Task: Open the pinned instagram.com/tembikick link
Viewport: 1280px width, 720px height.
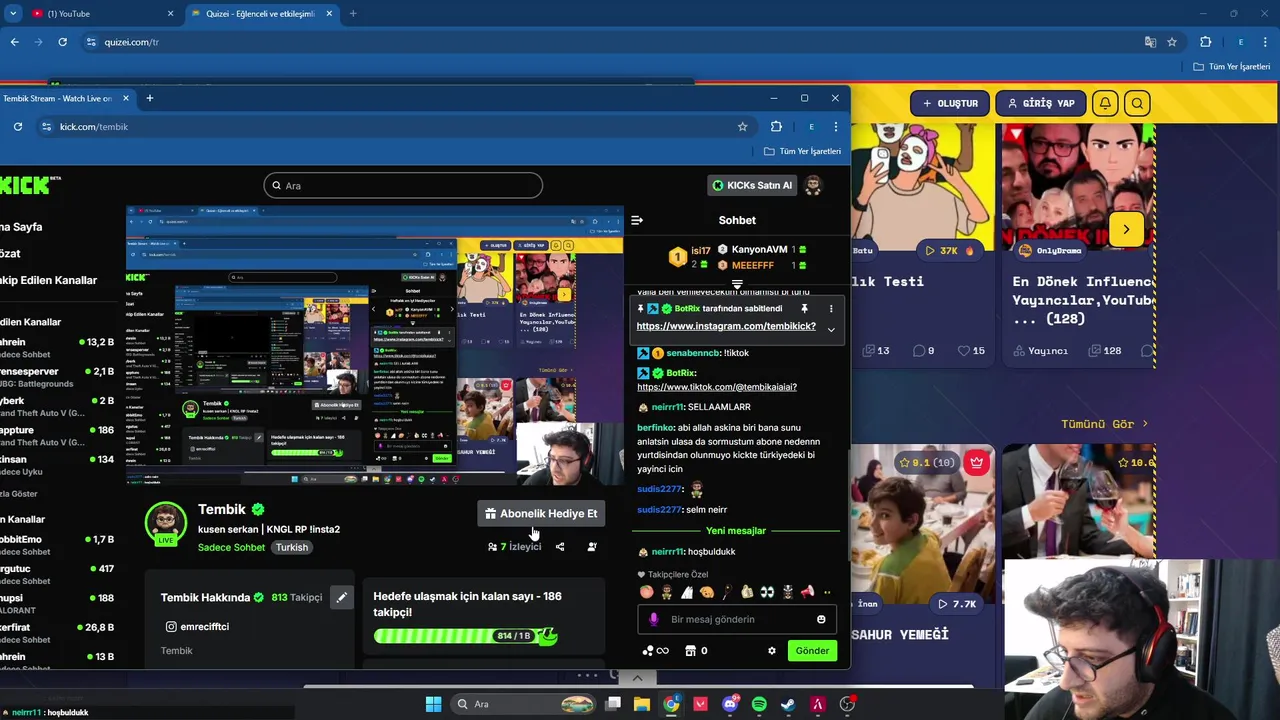Action: (726, 326)
